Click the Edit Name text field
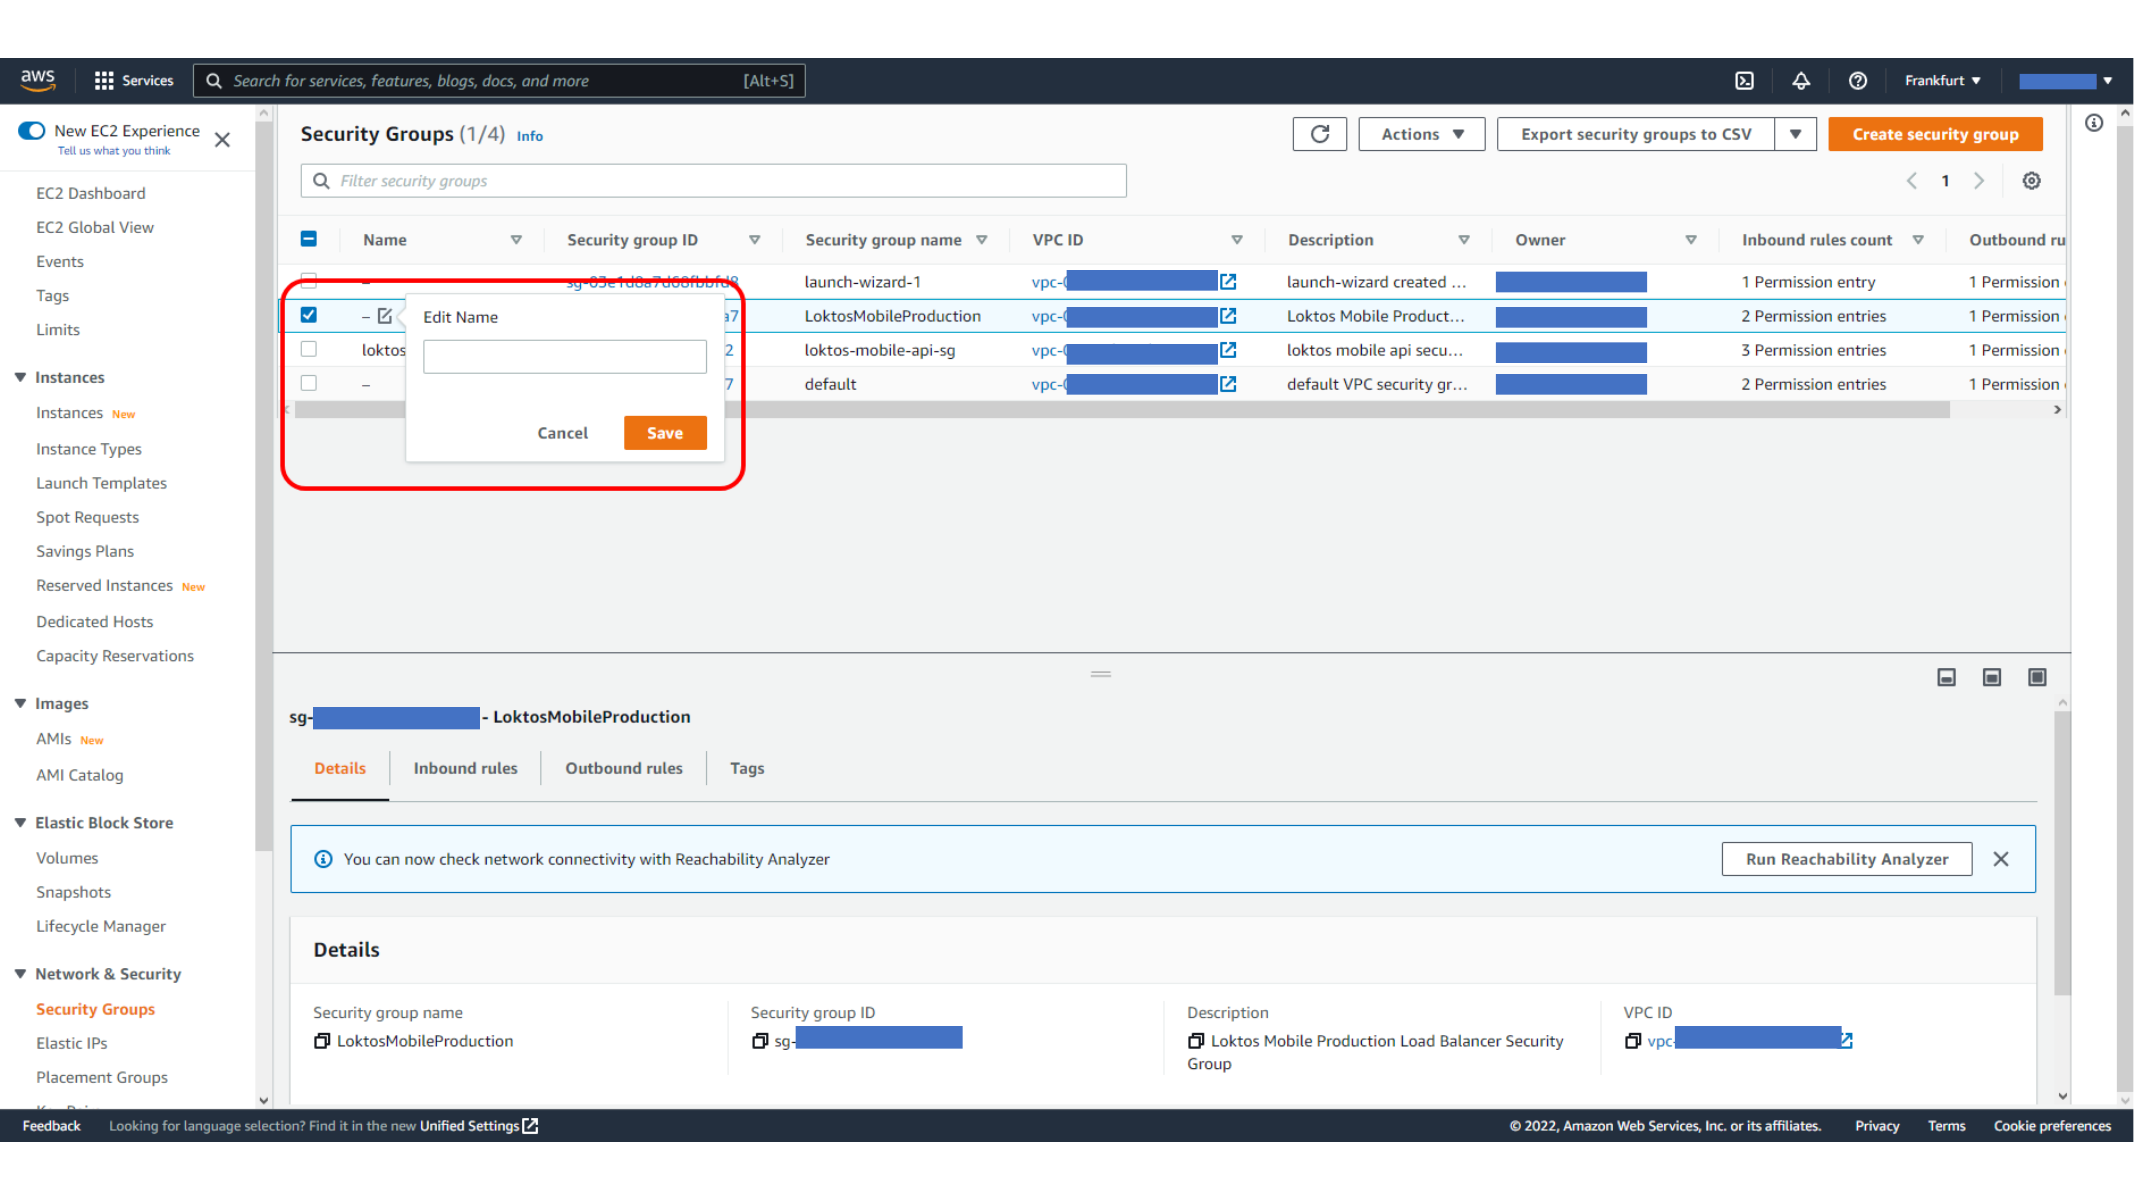 564,357
